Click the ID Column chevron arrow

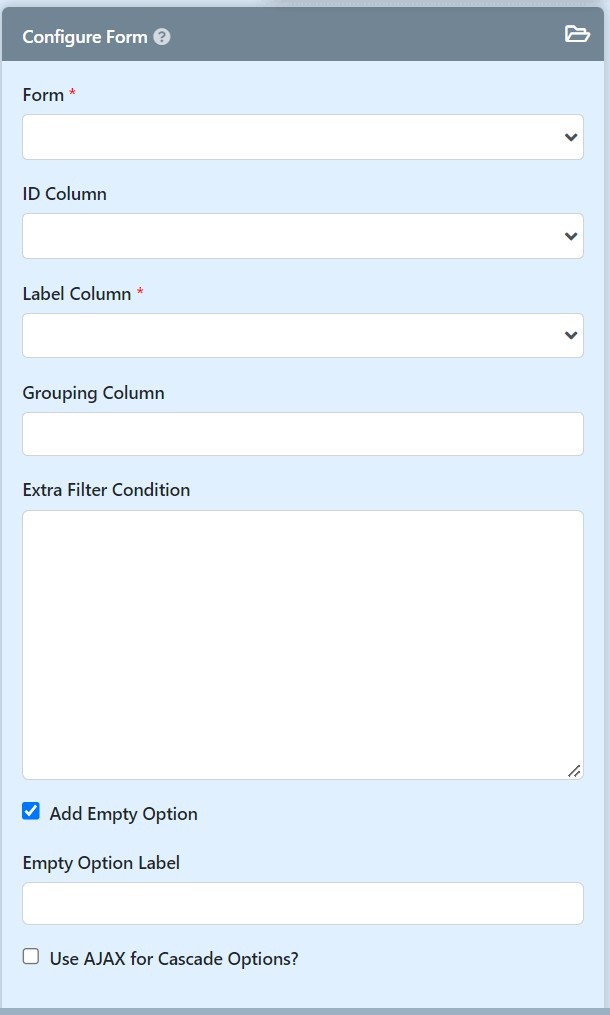pyautogui.click(x=570, y=236)
